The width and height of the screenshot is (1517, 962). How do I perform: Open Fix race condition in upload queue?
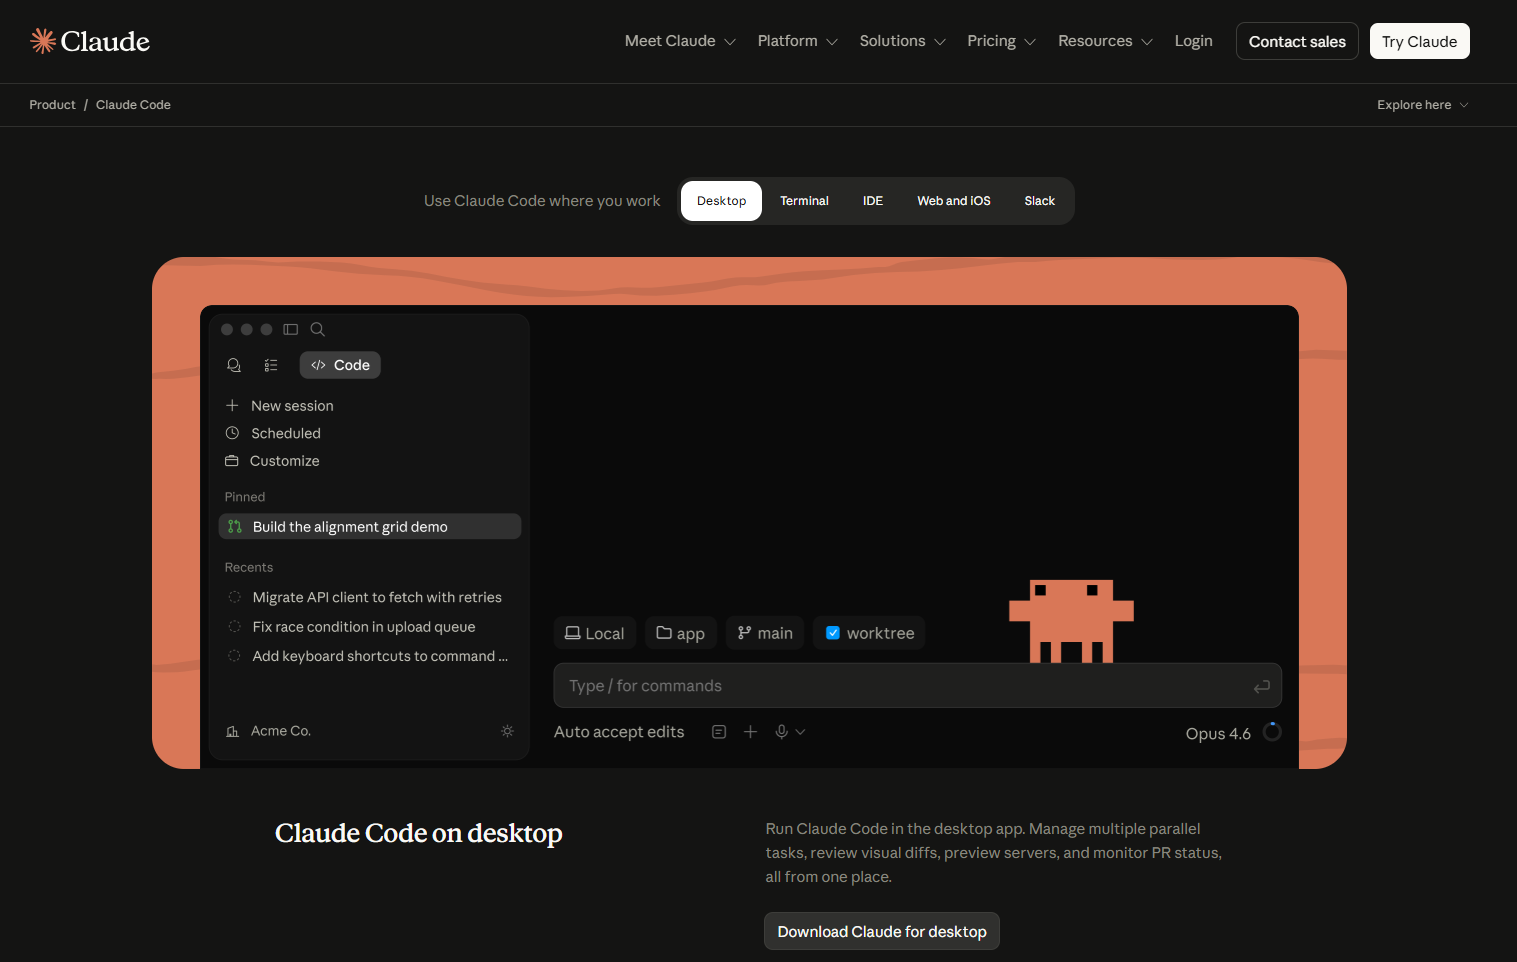click(x=364, y=627)
